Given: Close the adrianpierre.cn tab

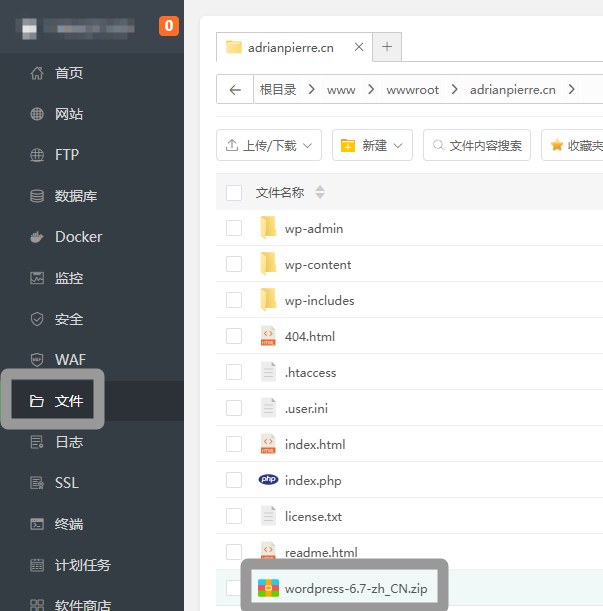Looking at the screenshot, I should click(358, 47).
